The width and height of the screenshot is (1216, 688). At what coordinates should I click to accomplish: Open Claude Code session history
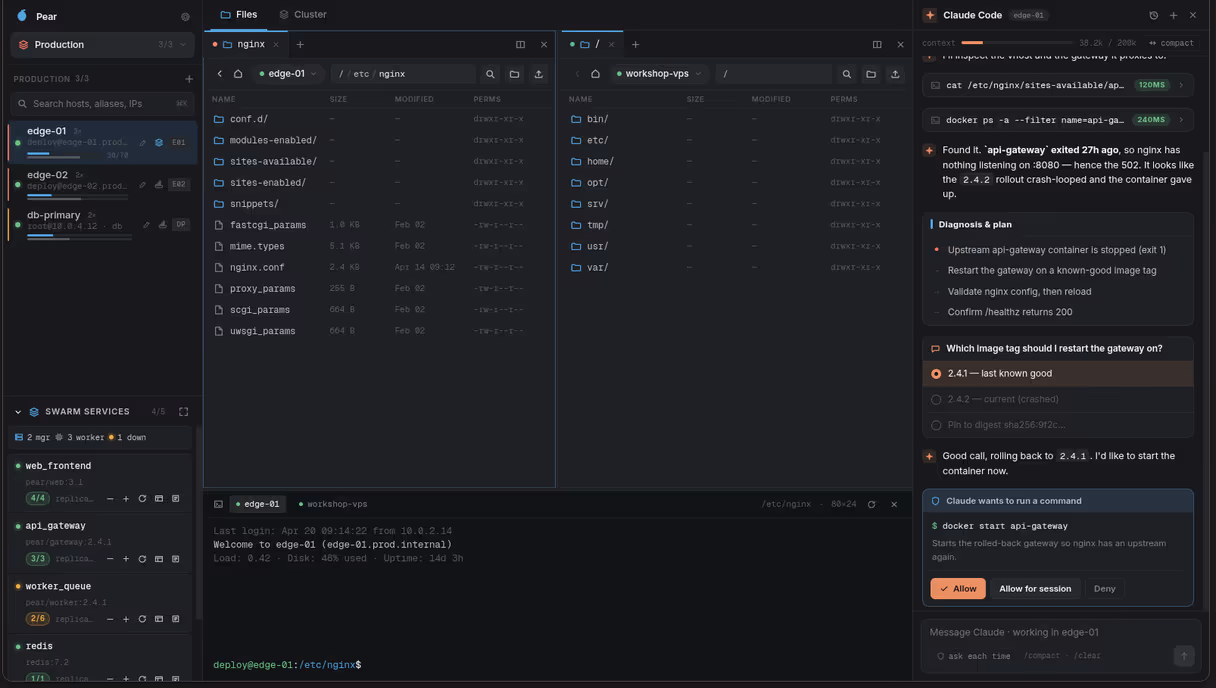coord(1153,15)
